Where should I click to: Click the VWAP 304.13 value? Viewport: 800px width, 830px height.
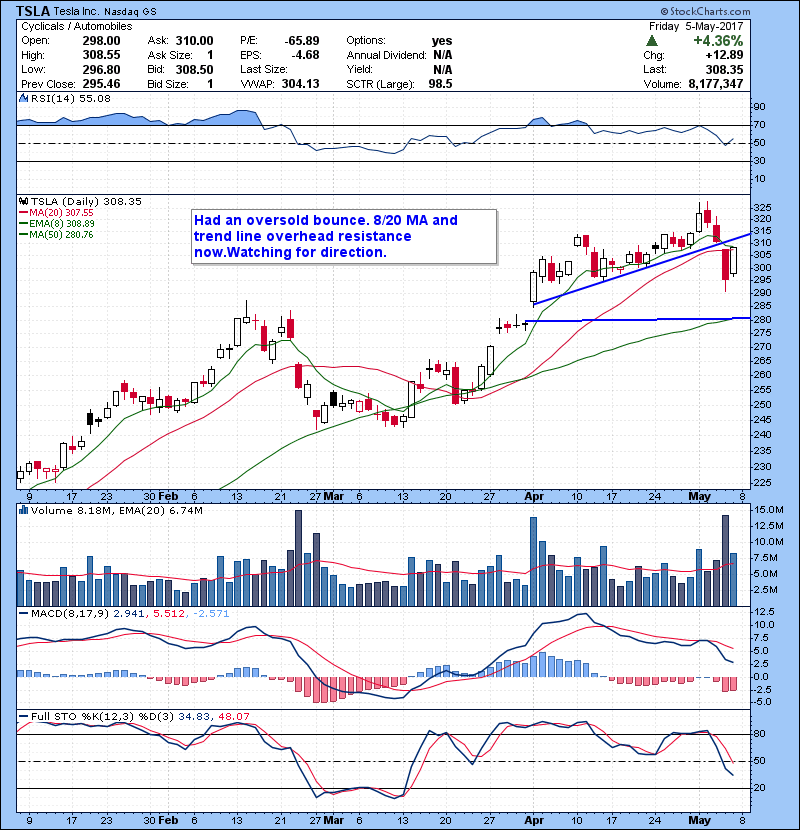[300, 84]
